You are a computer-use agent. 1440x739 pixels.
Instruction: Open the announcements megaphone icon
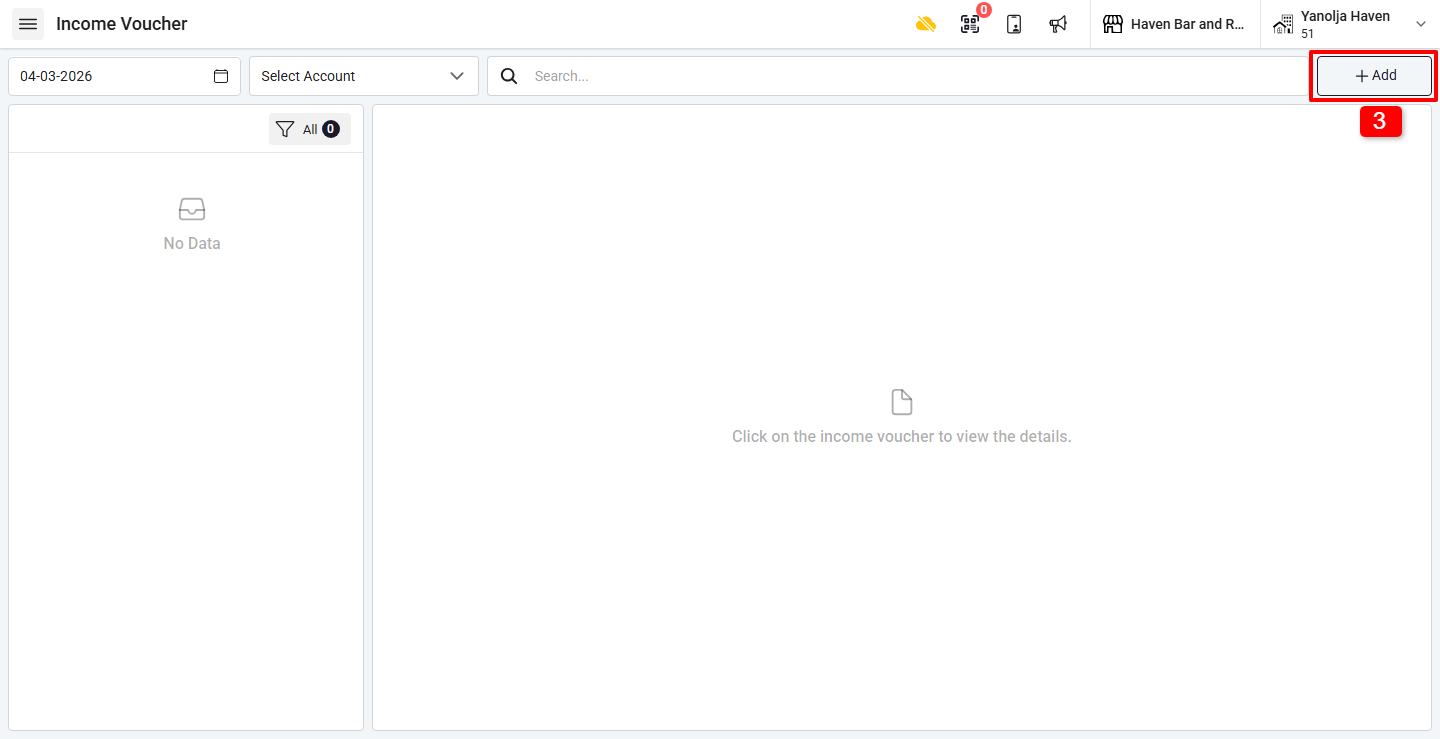pos(1058,24)
